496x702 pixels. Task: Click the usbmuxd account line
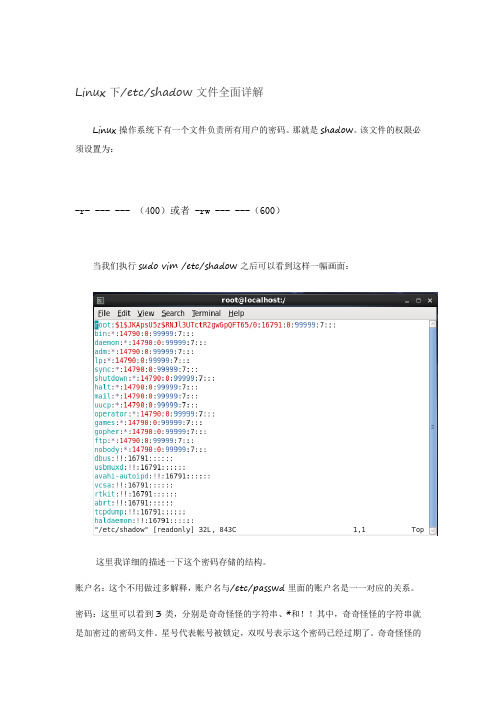pyautogui.click(x=140, y=467)
